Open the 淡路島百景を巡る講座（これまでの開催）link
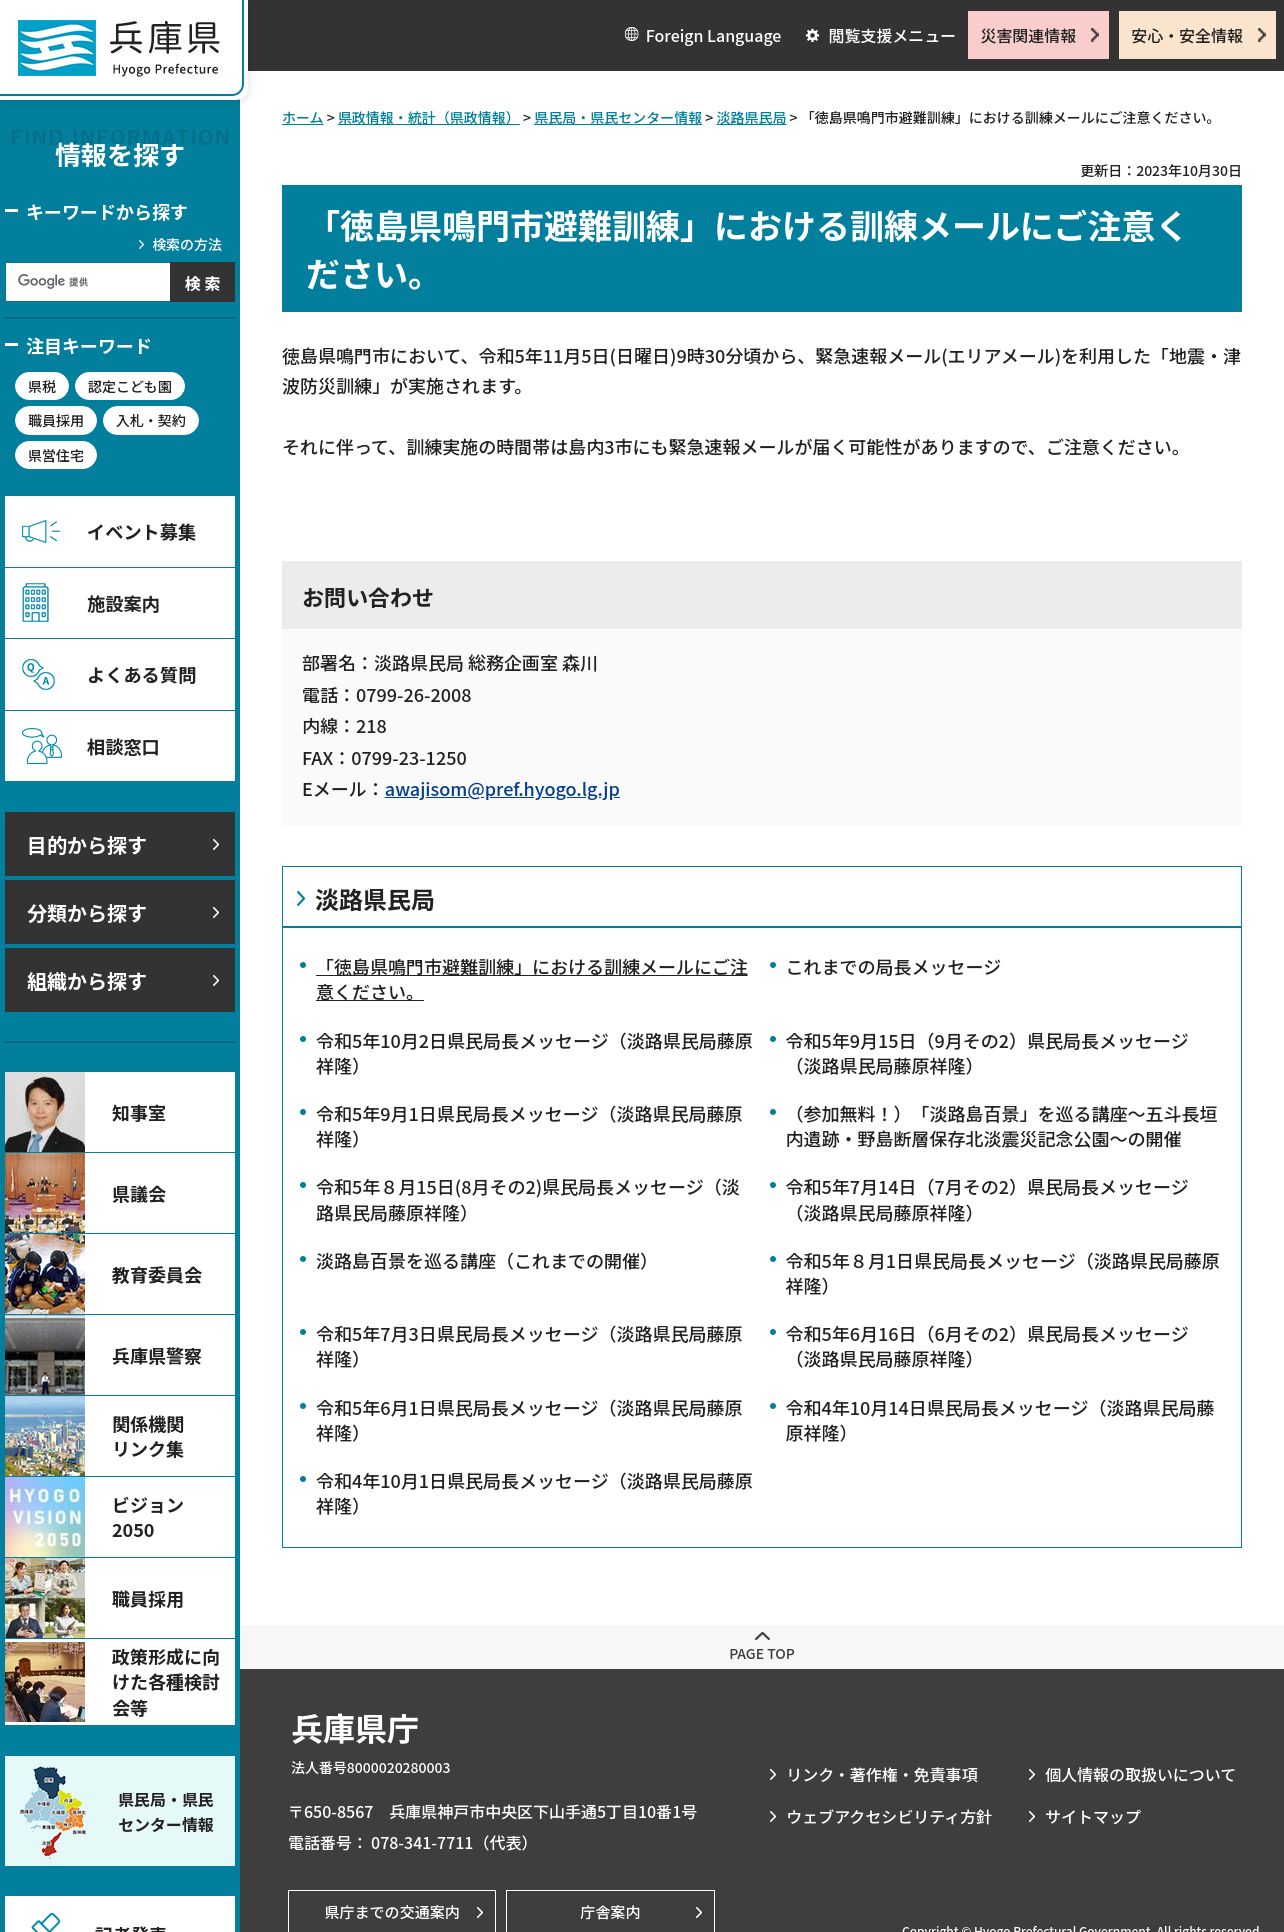Screen dimensions: 1284x1932 coord(486,1261)
